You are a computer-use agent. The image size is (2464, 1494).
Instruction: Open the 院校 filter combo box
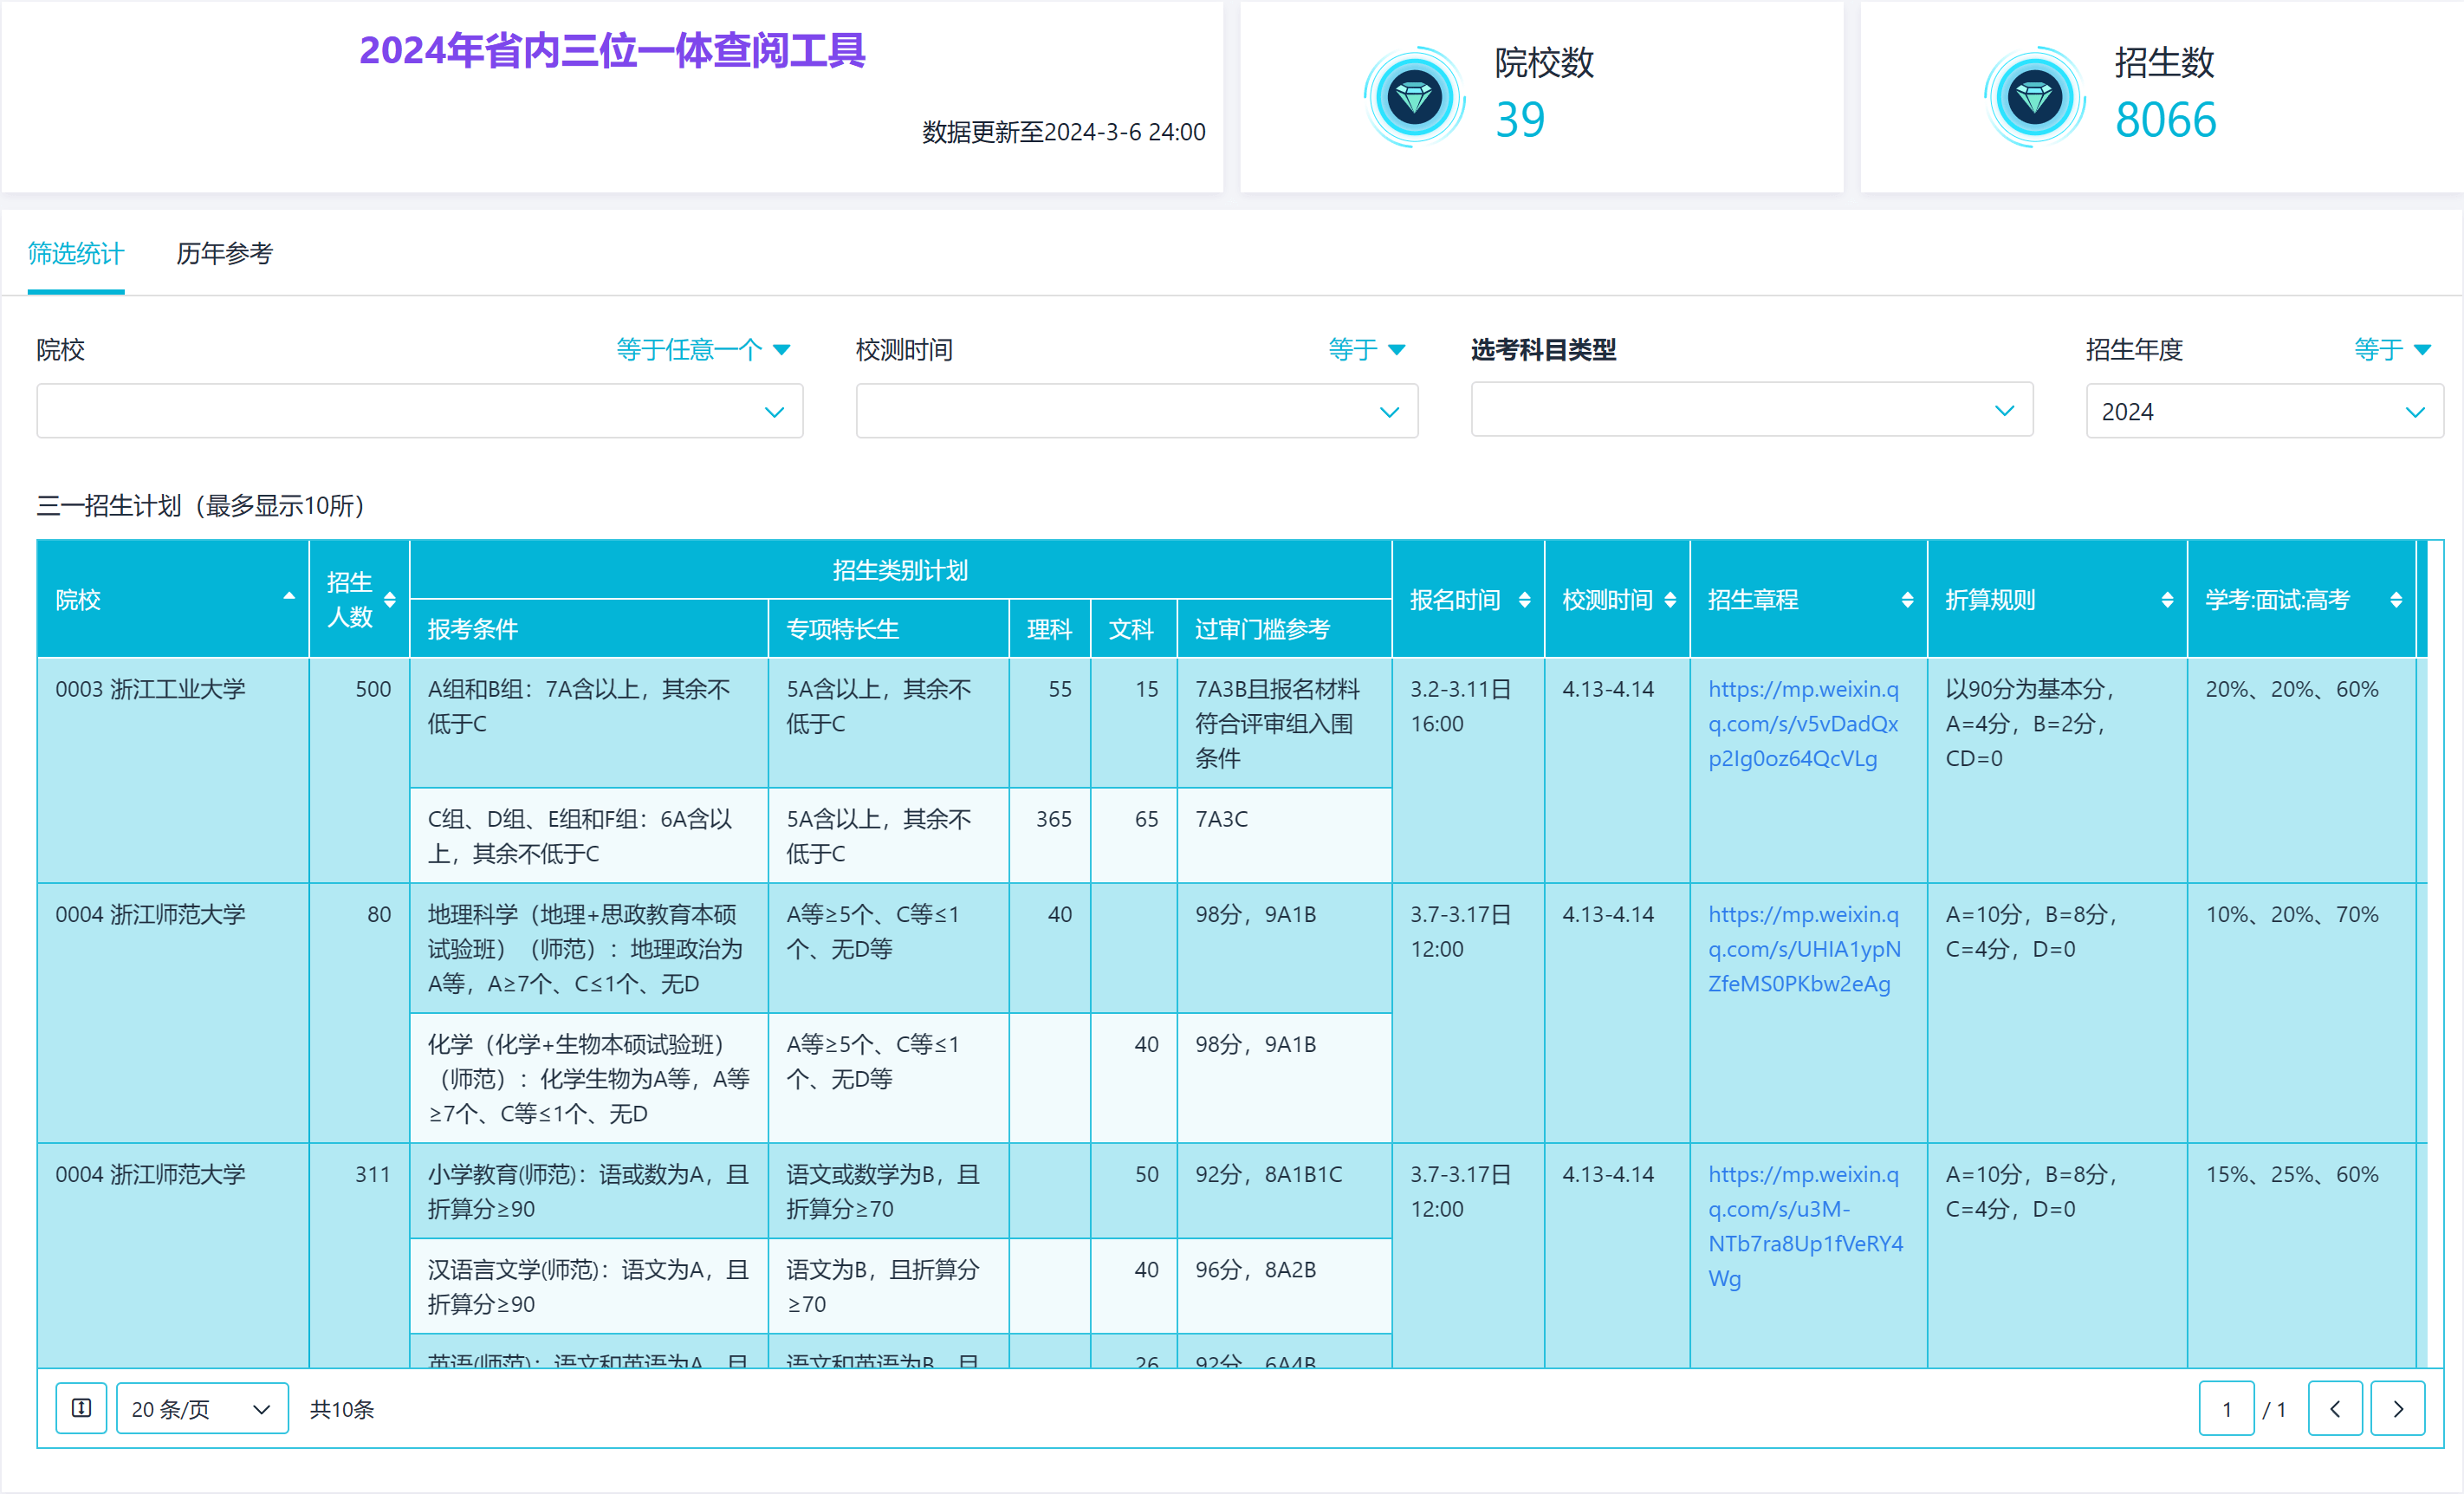pyautogui.click(x=420, y=411)
